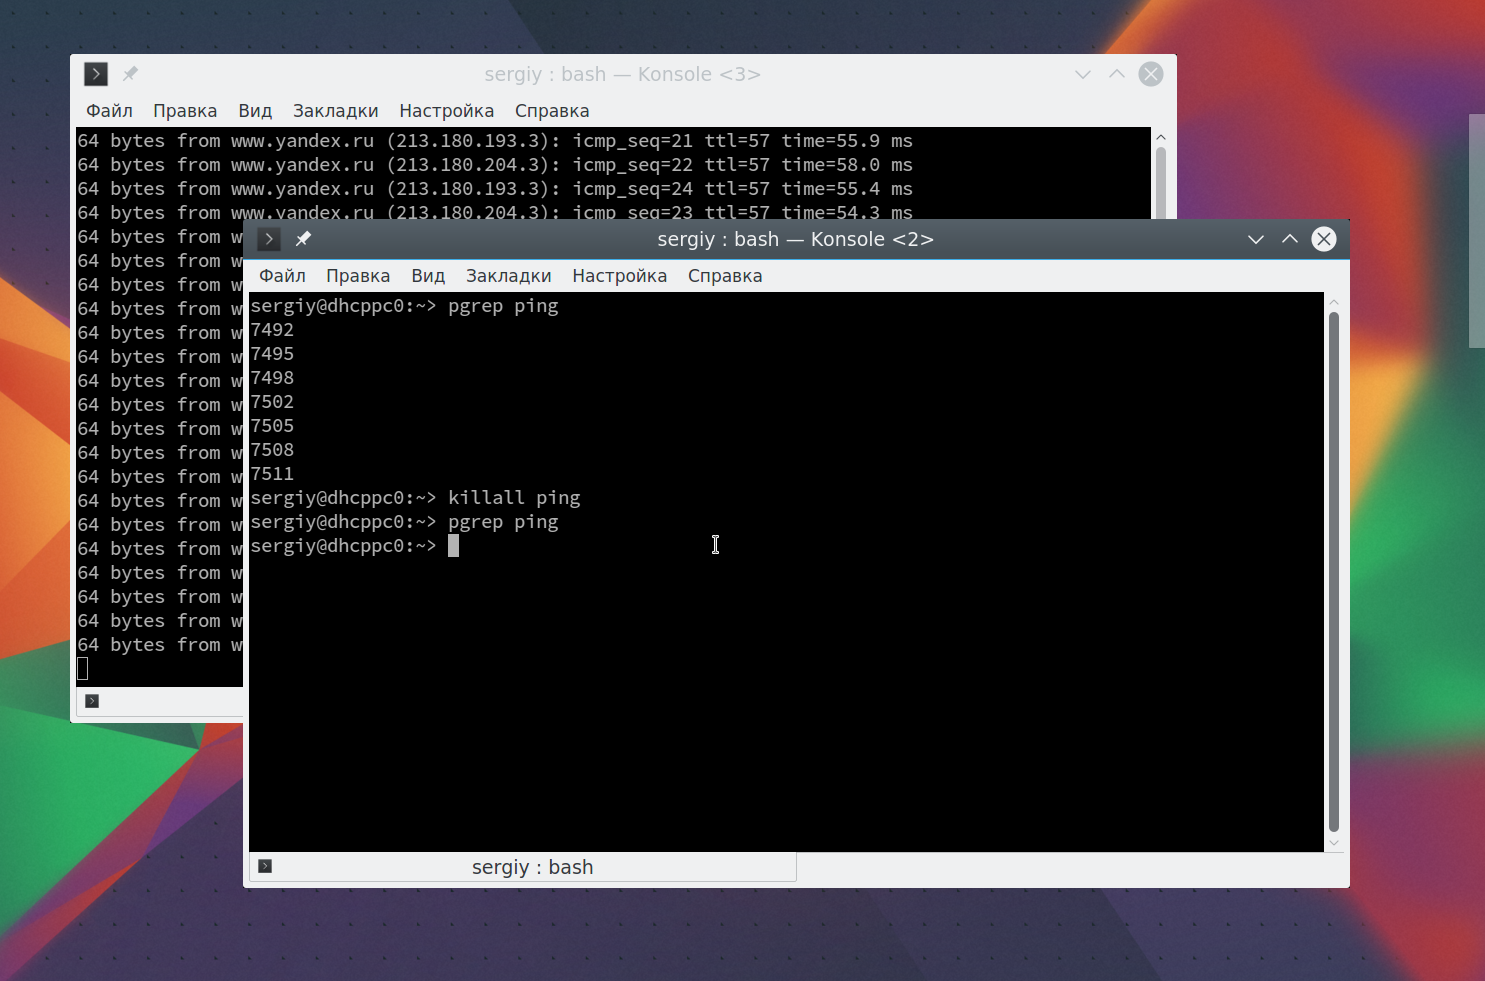Toggle the pin icon on Konsole <2>
The image size is (1485, 981).
click(303, 239)
